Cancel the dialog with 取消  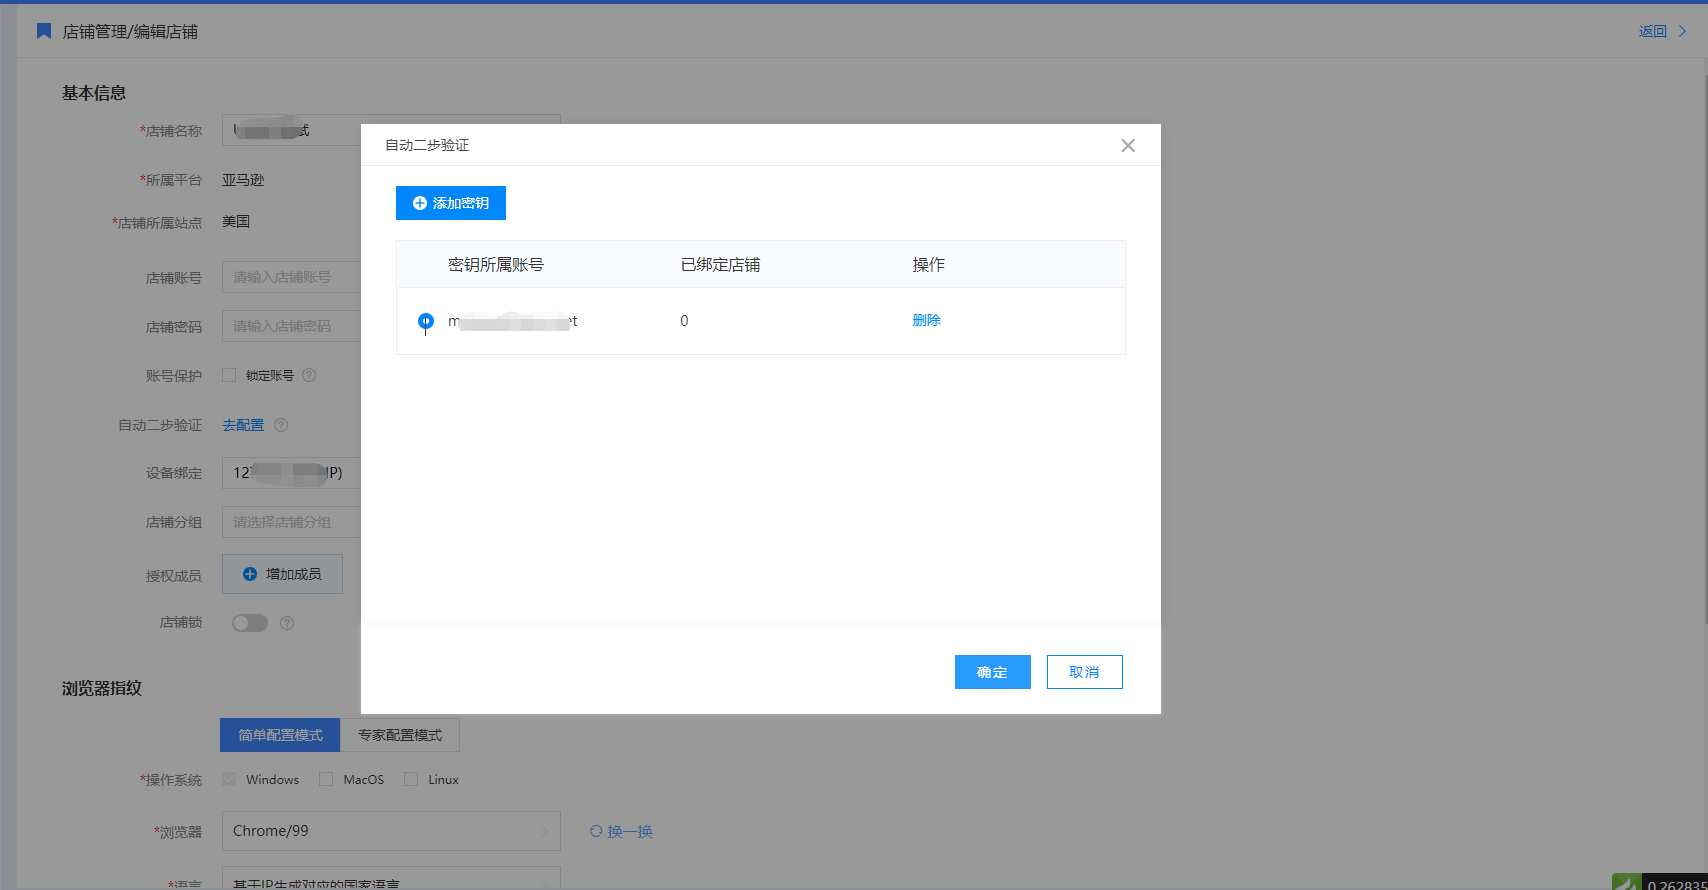1084,672
